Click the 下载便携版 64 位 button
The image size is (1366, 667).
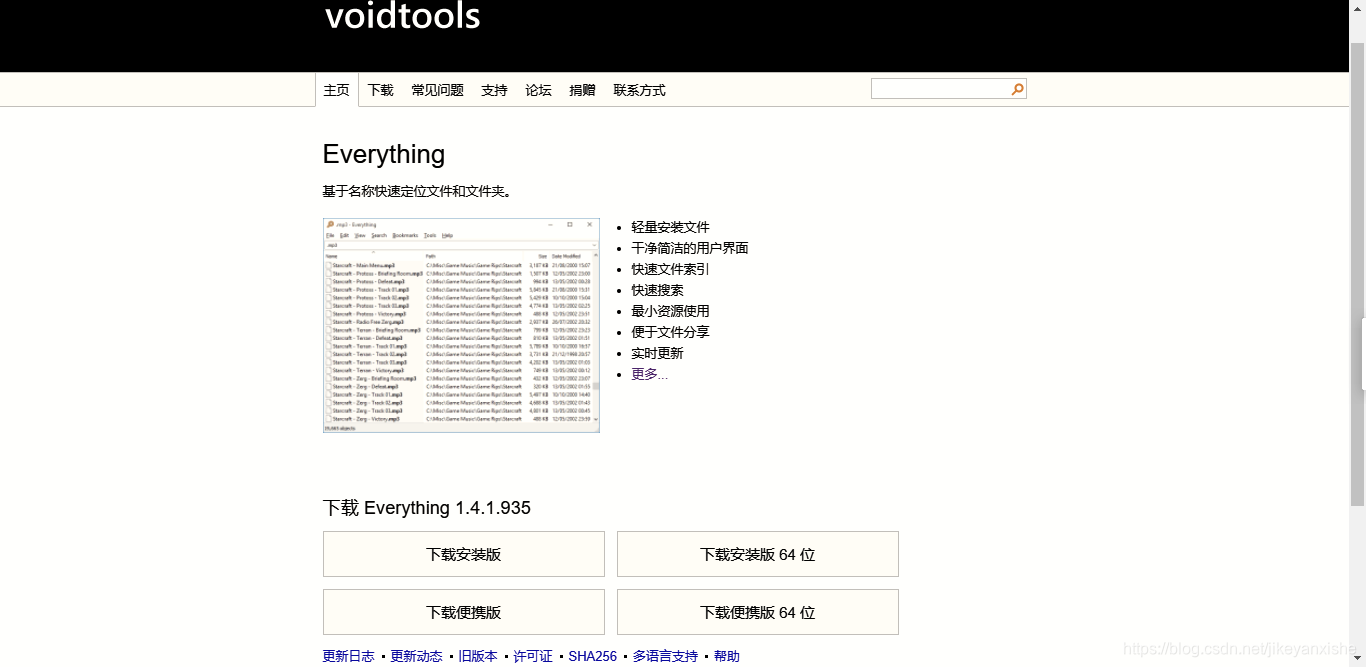(758, 612)
